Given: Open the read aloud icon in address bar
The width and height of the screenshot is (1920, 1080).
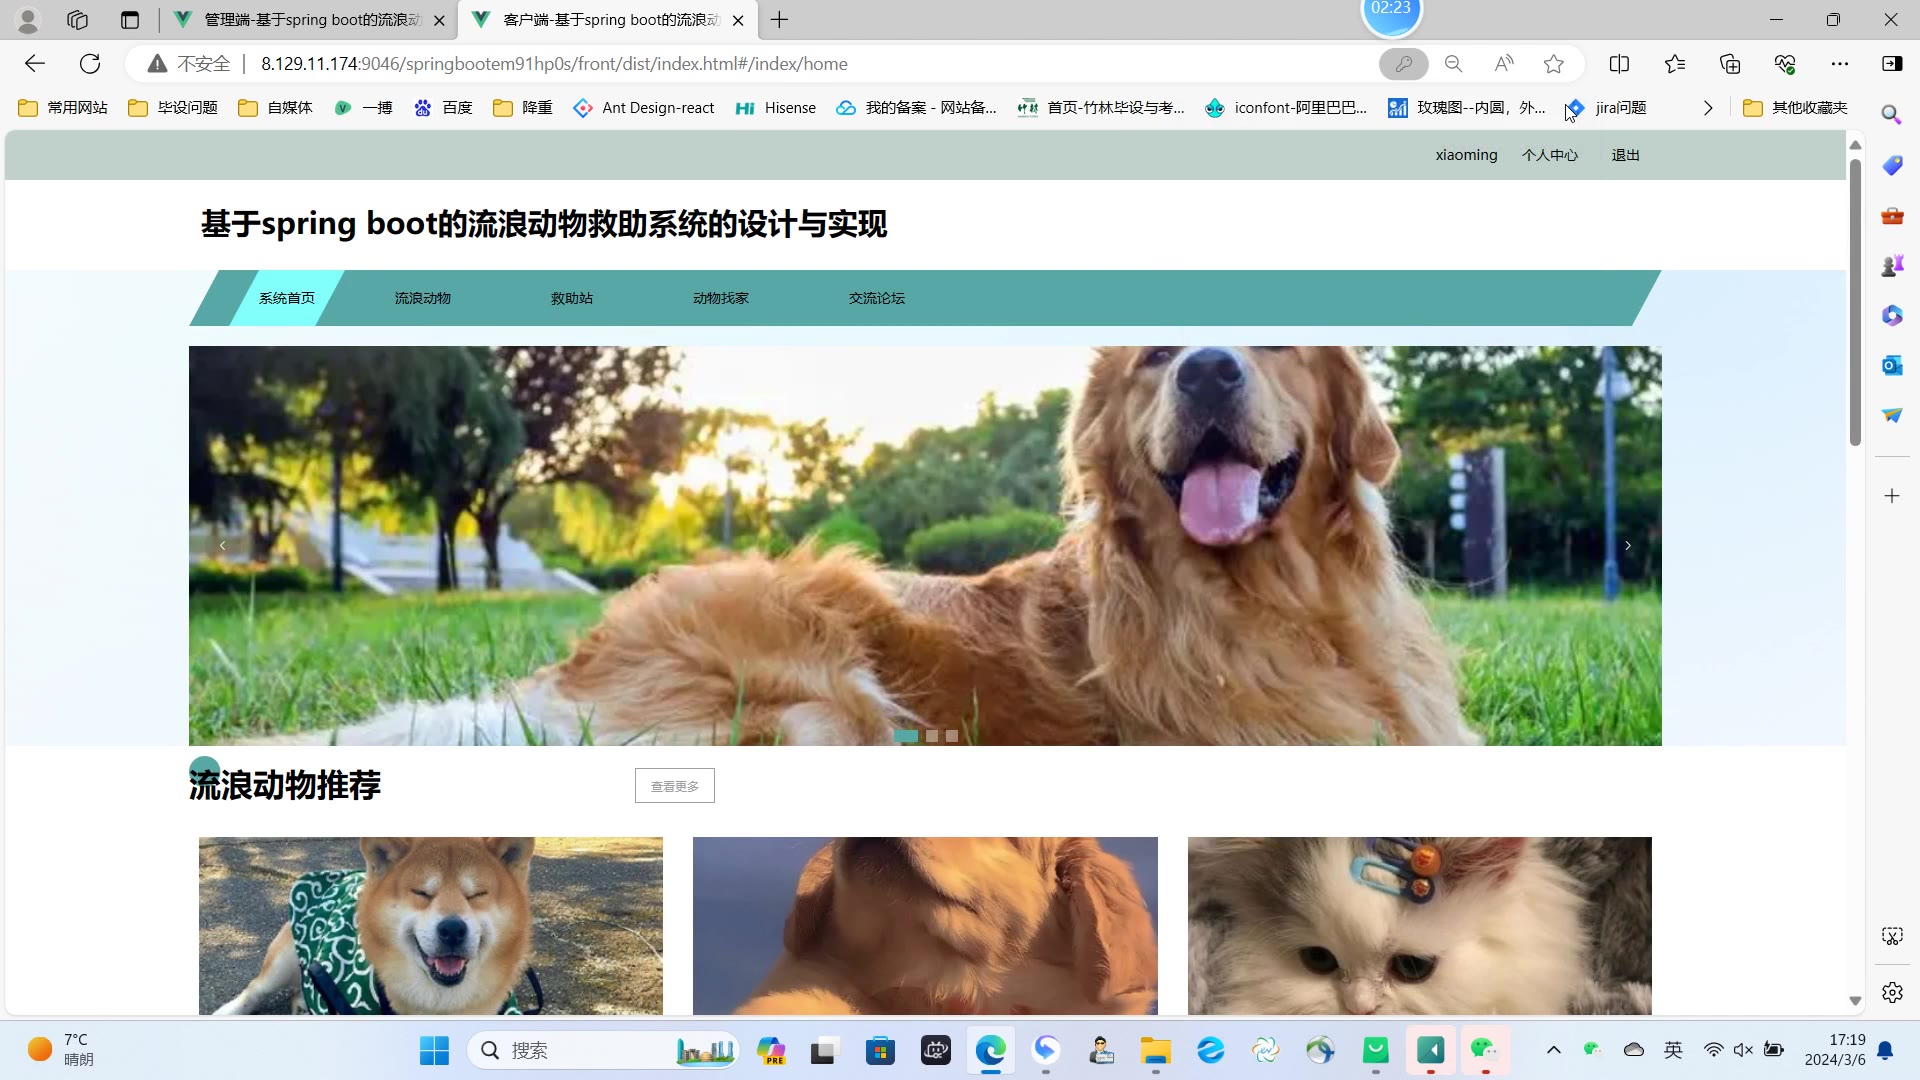Looking at the screenshot, I should pyautogui.click(x=1503, y=64).
